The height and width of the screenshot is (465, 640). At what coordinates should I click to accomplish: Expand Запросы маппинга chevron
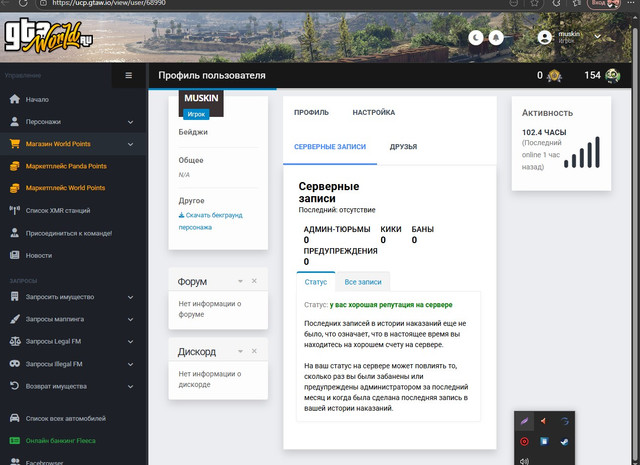(131, 319)
